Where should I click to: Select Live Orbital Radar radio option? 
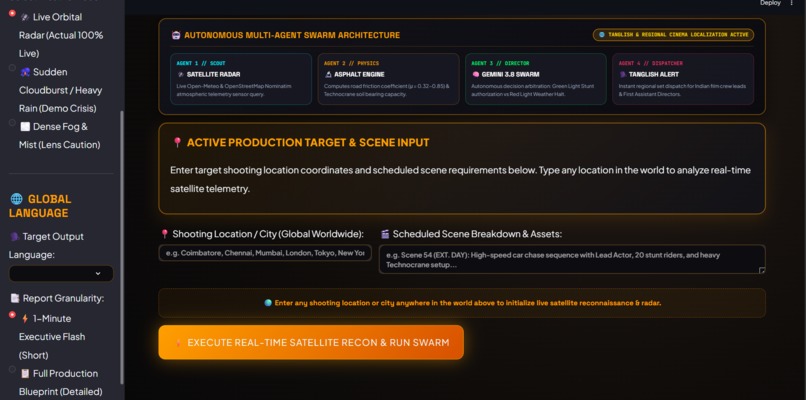[x=12, y=13]
